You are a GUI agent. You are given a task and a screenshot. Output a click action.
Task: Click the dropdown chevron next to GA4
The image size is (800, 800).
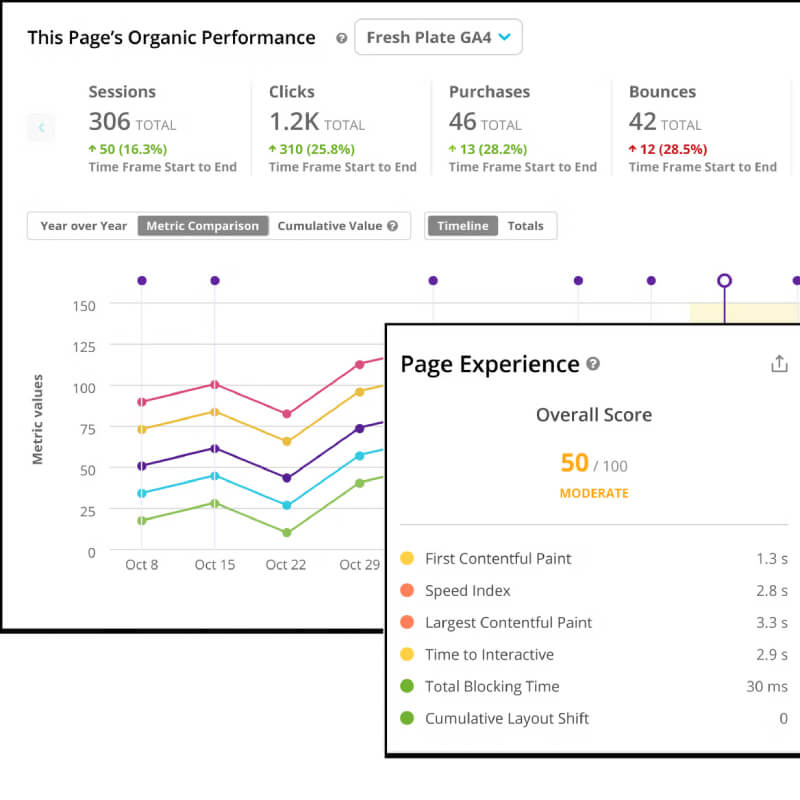(x=505, y=37)
